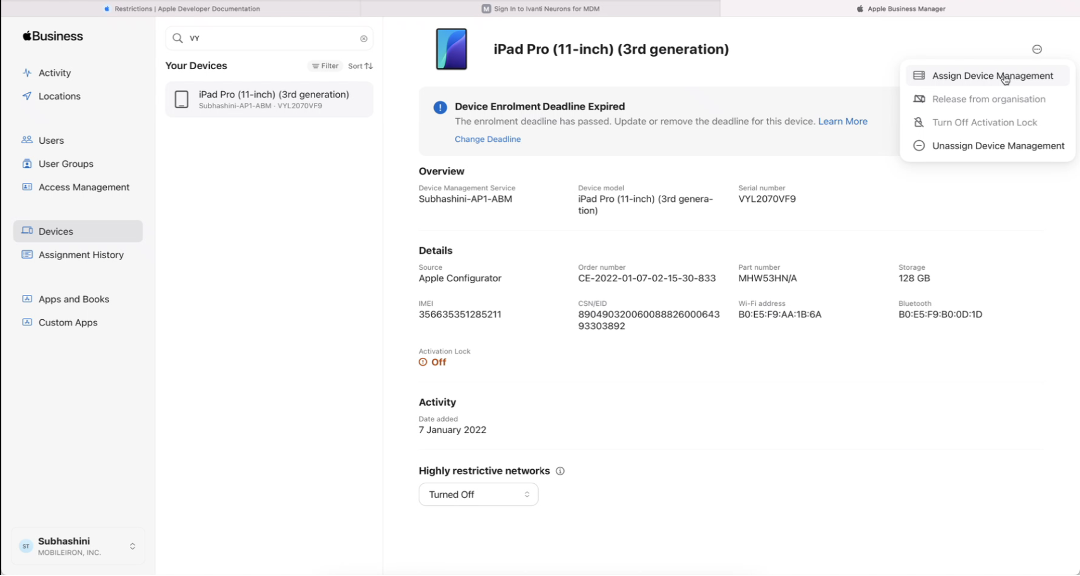Open the Sort devices menu
This screenshot has height=576, width=1080.
360,66
